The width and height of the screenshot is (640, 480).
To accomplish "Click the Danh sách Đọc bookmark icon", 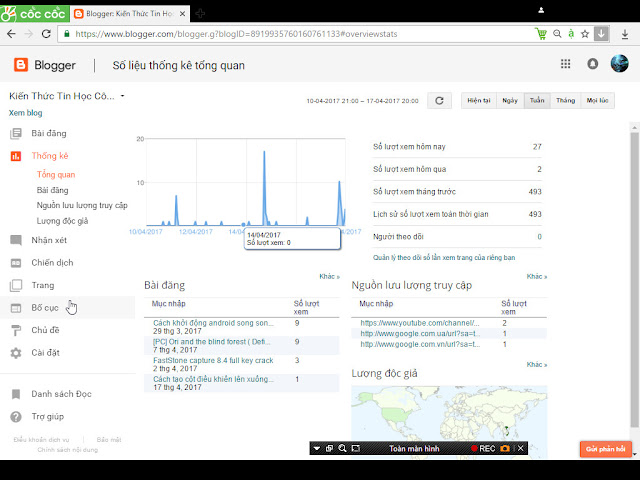I will 16,394.
